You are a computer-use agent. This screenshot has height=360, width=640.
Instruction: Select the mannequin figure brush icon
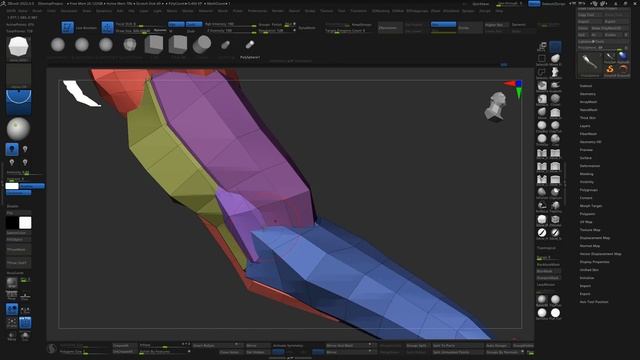point(555,73)
